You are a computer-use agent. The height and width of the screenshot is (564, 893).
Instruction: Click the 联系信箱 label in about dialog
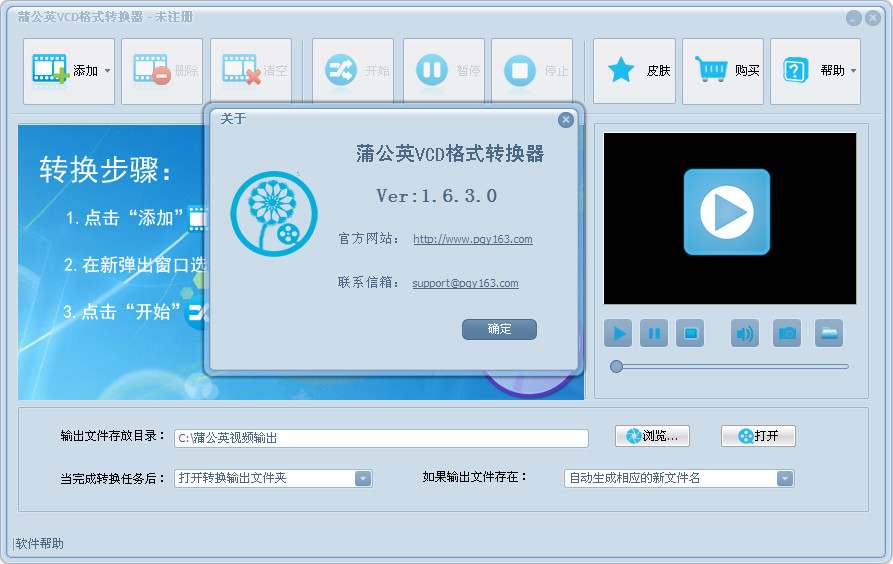pyautogui.click(x=368, y=283)
